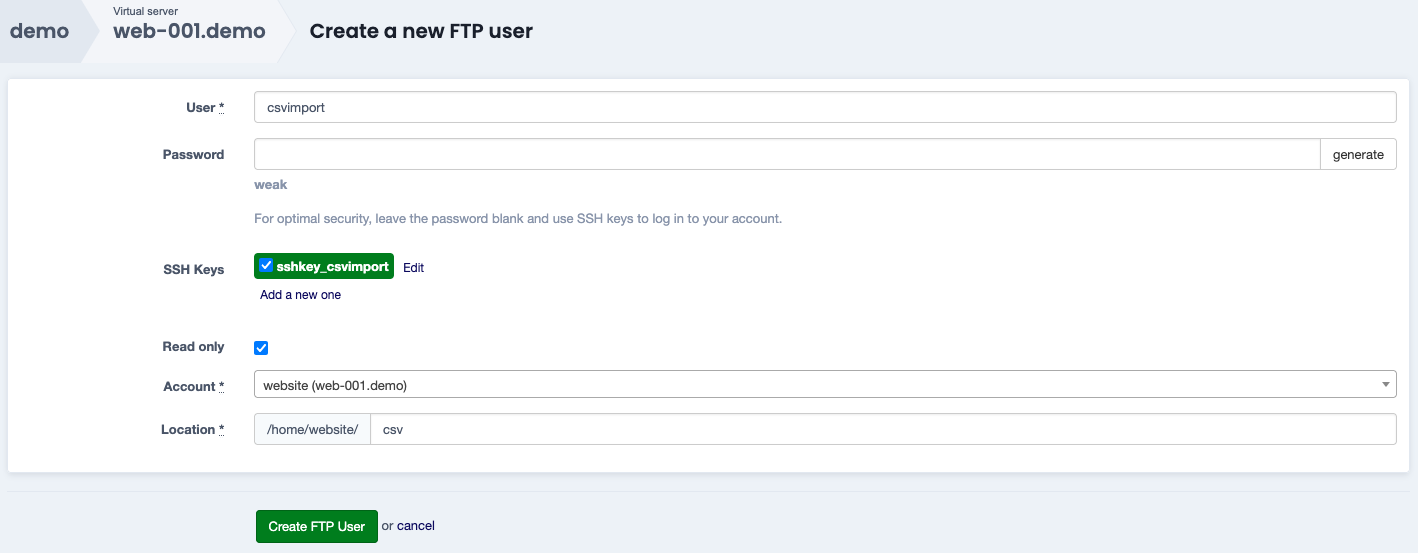1418x553 pixels.
Task: Select "Add a new one" SSH key link
Action: click(x=300, y=295)
